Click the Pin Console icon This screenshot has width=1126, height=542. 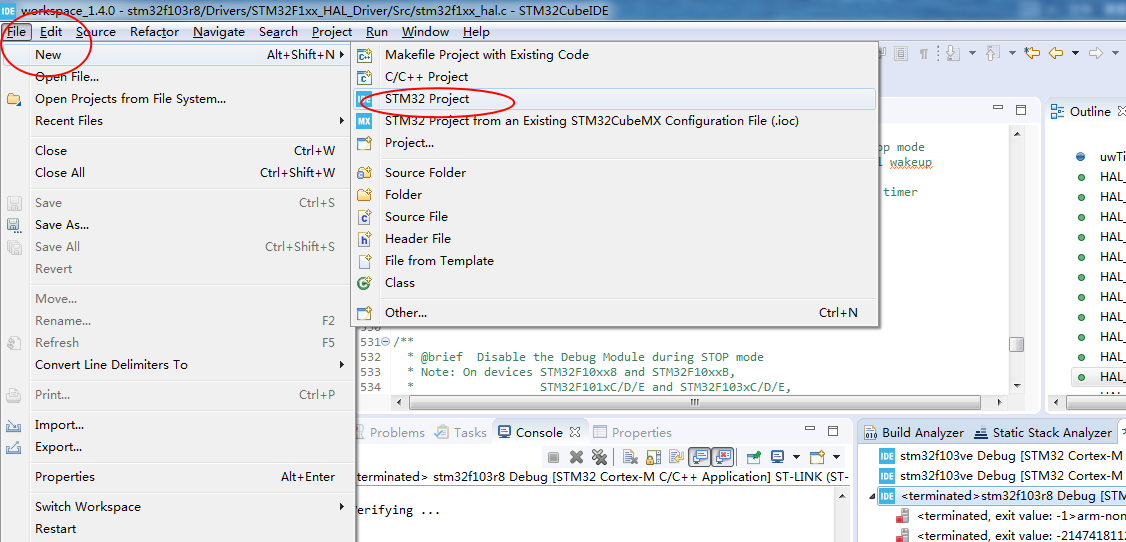point(754,457)
